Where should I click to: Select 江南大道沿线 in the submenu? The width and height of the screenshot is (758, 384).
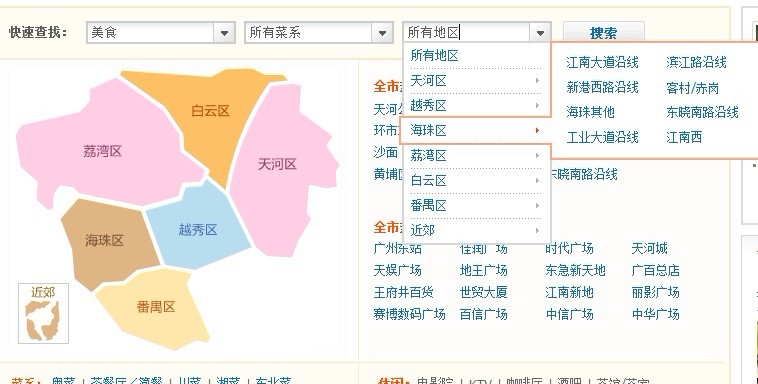pos(602,62)
